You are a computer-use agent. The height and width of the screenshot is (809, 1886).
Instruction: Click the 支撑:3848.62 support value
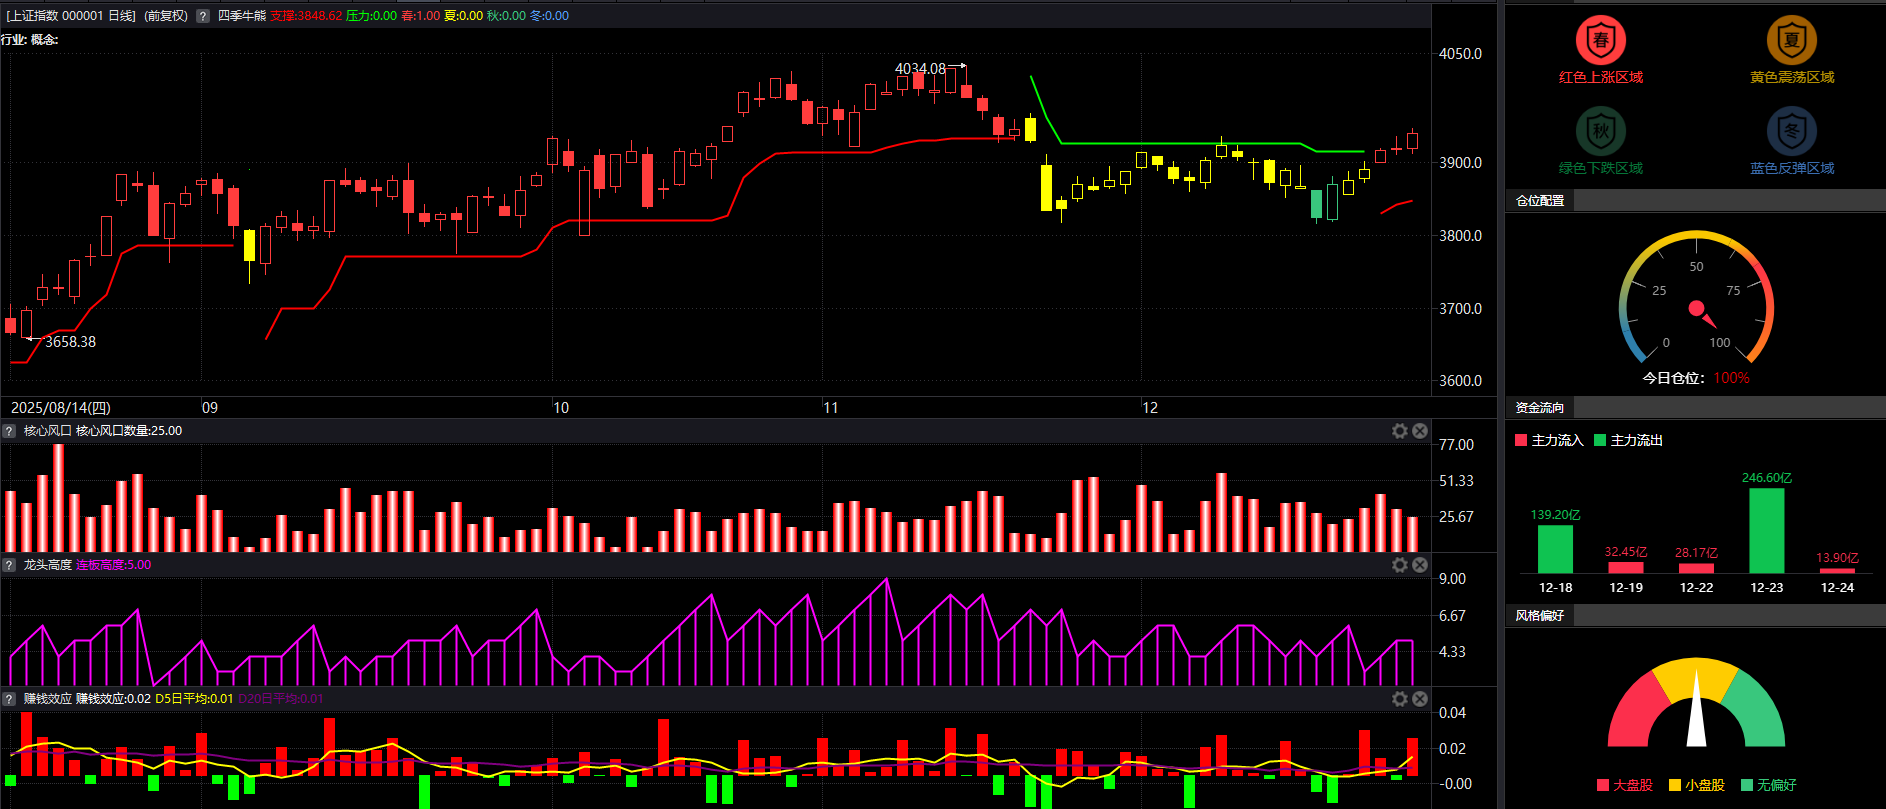tap(306, 16)
